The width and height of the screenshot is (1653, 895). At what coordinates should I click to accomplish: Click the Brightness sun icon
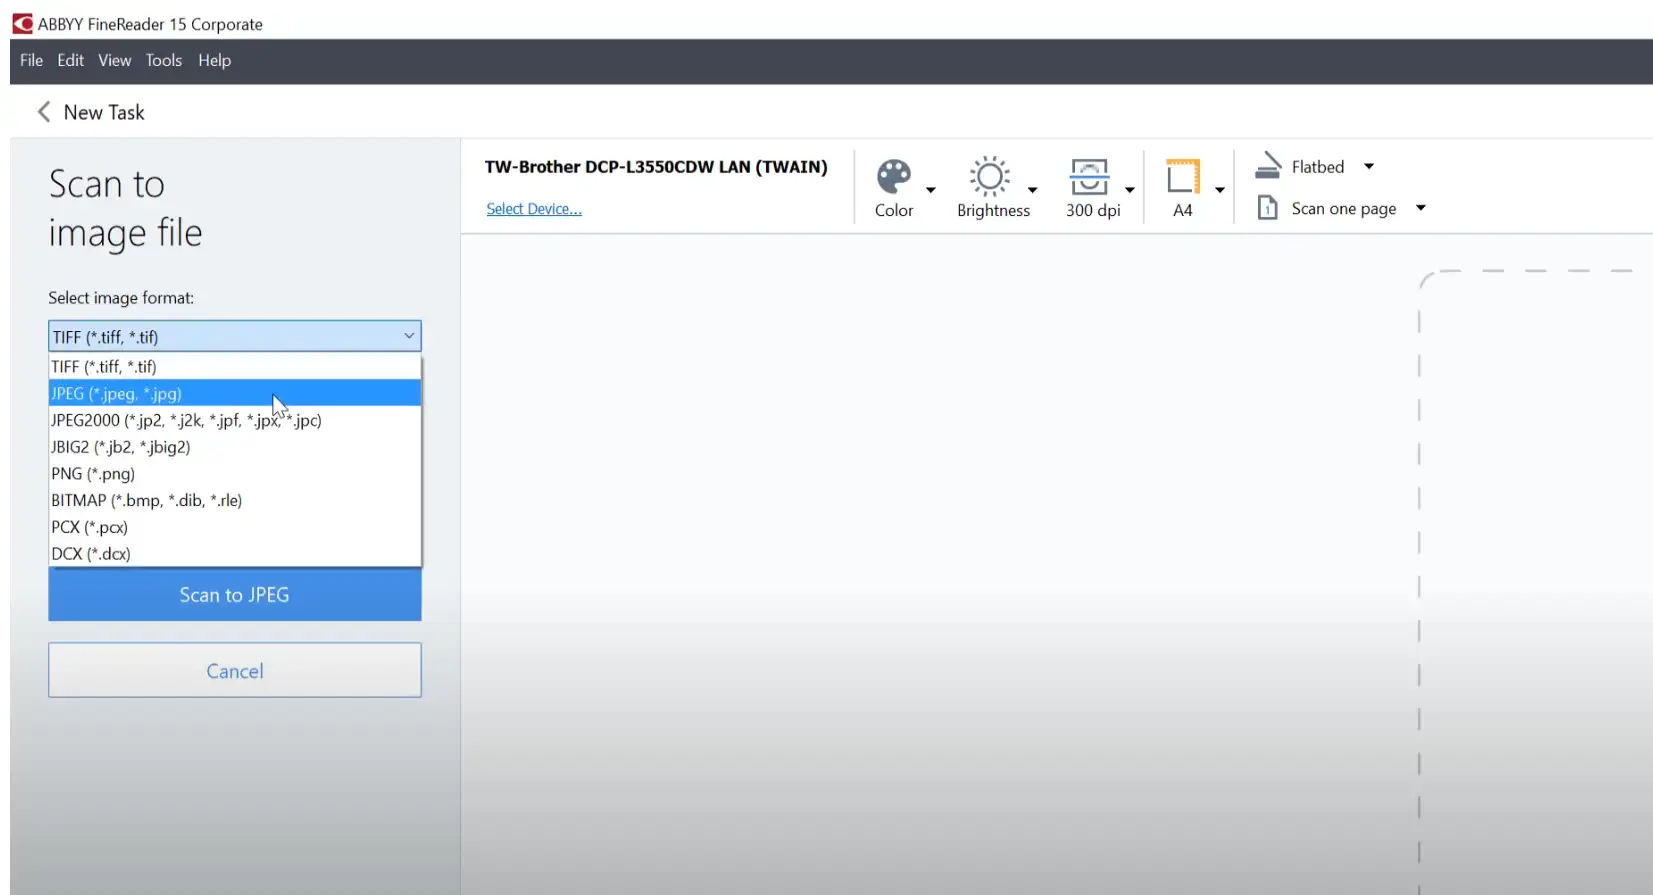pos(989,177)
